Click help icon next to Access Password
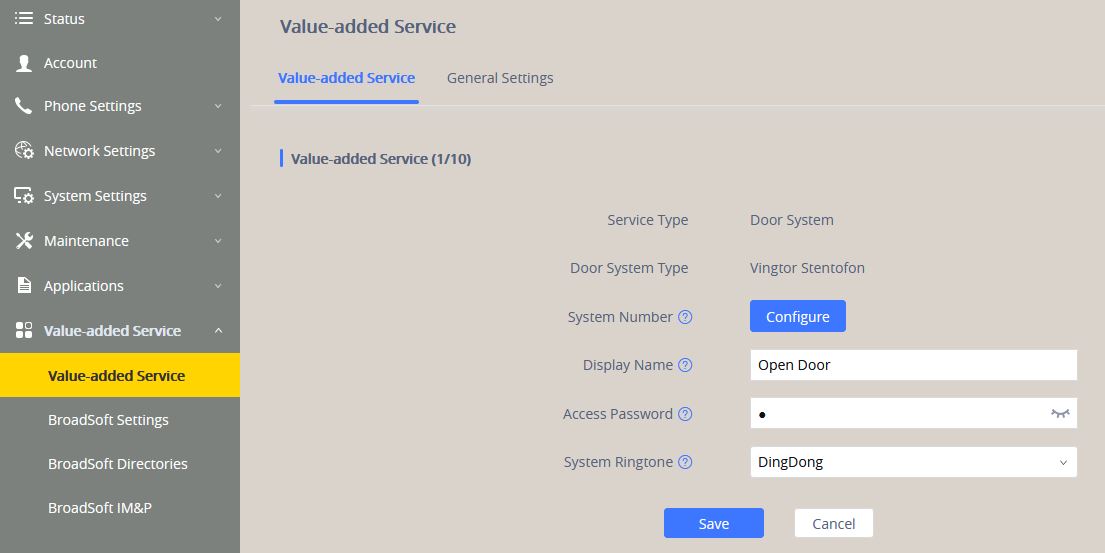The height and width of the screenshot is (553, 1105). (x=685, y=414)
